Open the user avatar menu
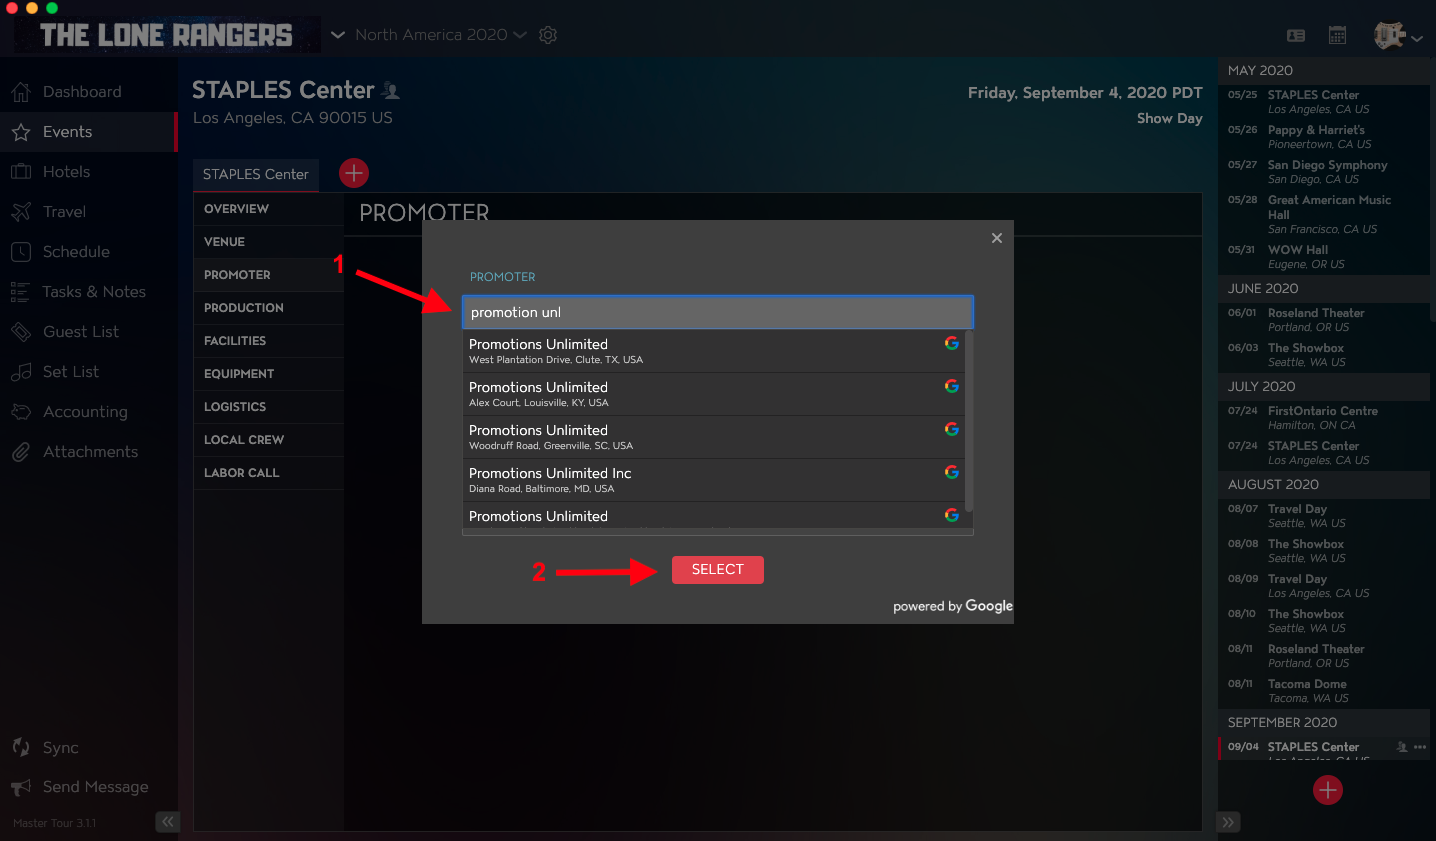This screenshot has height=841, width=1436. point(1398,36)
